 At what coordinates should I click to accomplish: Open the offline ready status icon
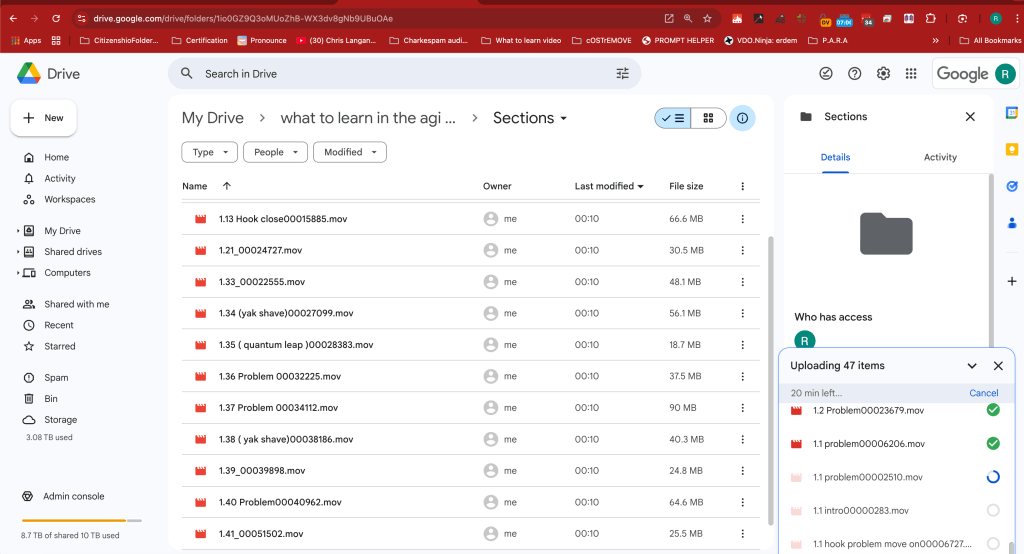825,74
